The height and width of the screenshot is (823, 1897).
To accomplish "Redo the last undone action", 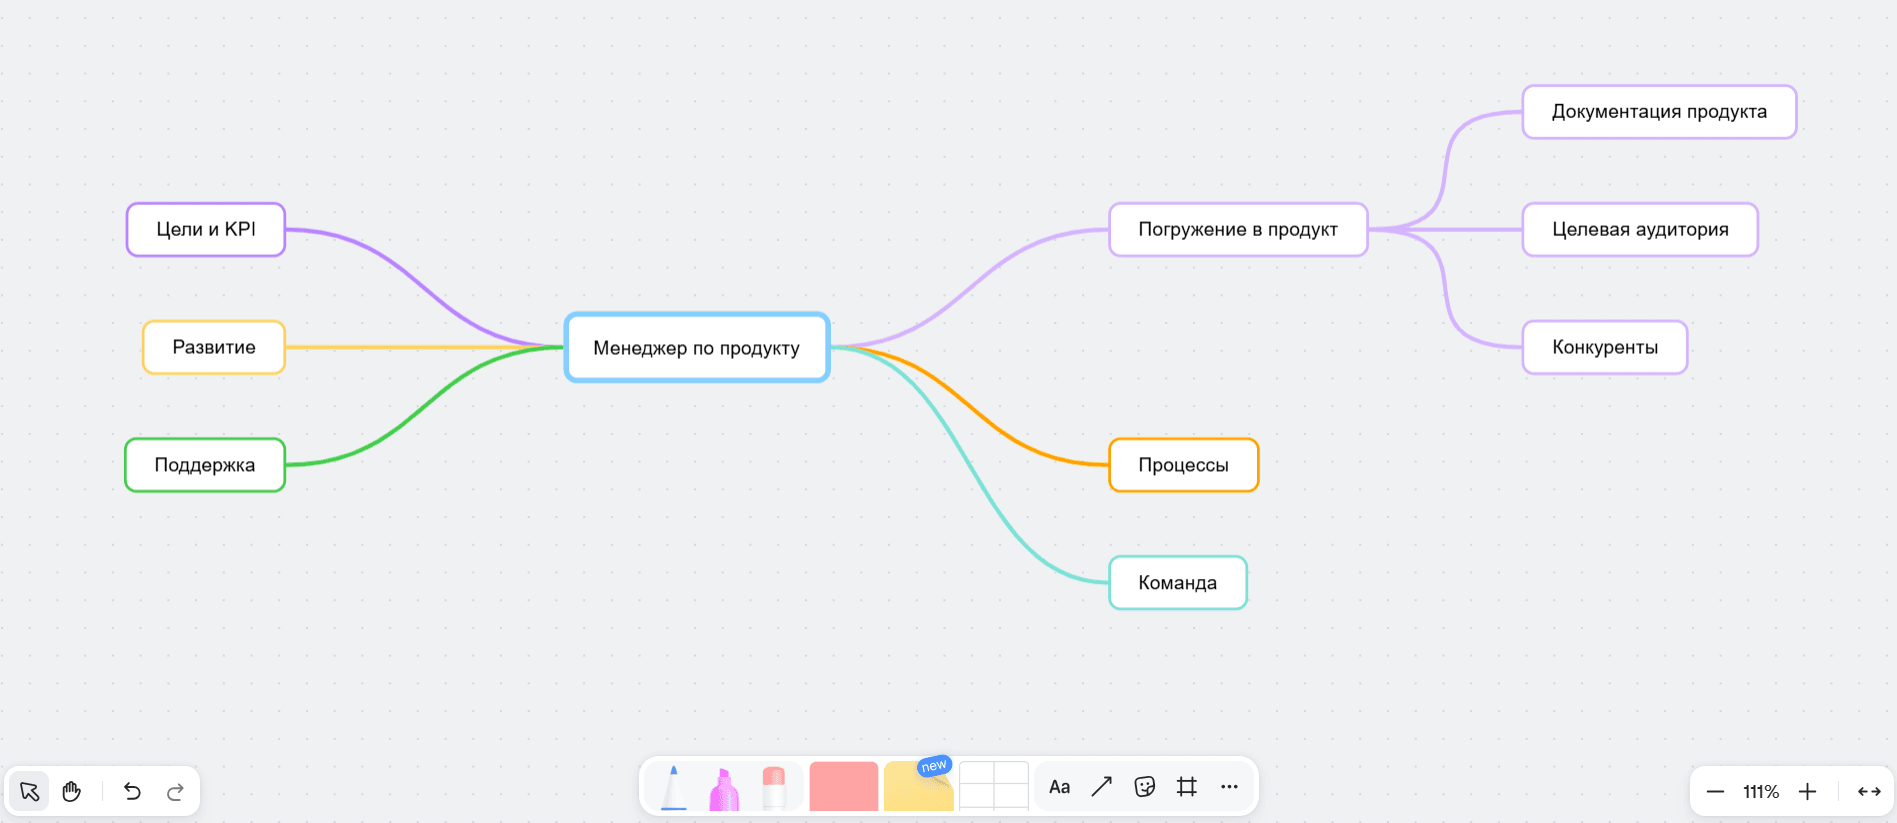I will [x=175, y=792].
